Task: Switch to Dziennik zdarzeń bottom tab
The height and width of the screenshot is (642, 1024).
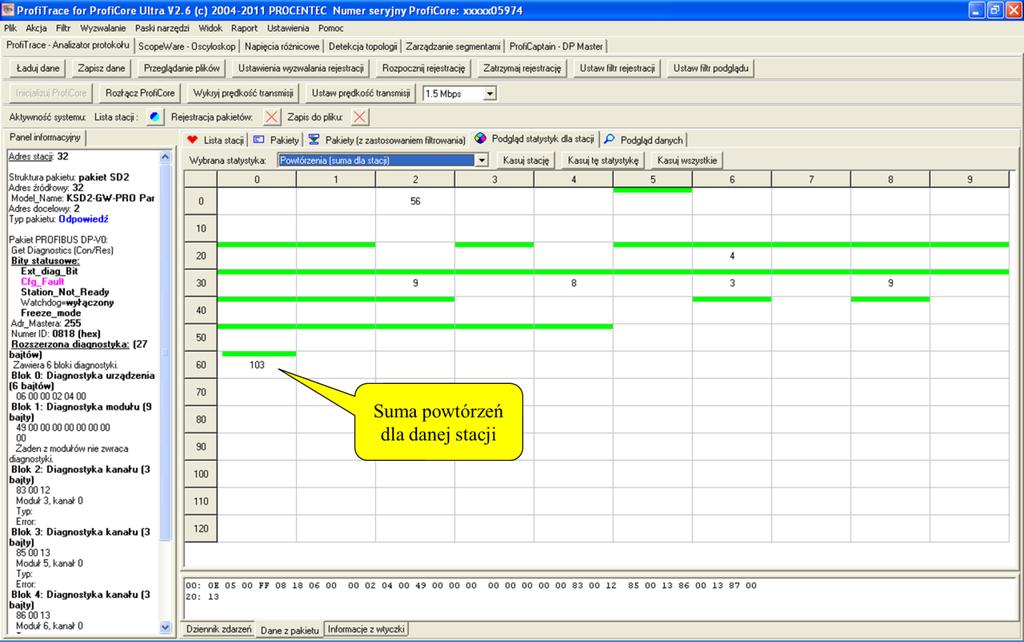Action: (x=219, y=629)
